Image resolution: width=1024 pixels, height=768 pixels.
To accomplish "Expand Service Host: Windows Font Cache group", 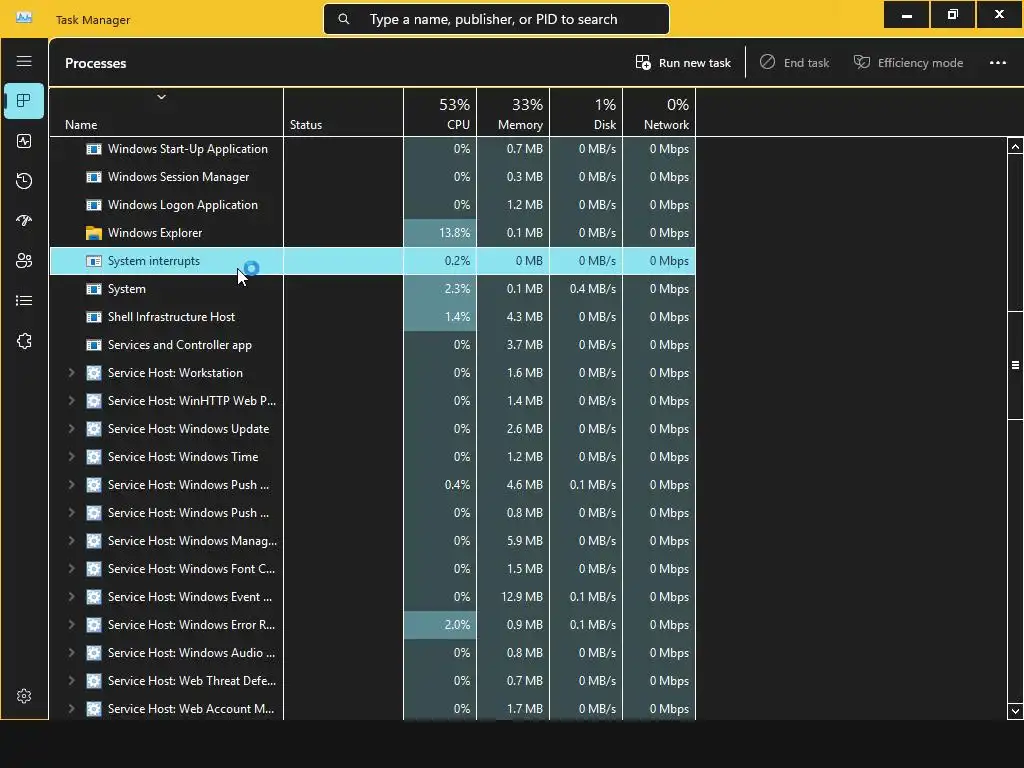I will click(71, 569).
